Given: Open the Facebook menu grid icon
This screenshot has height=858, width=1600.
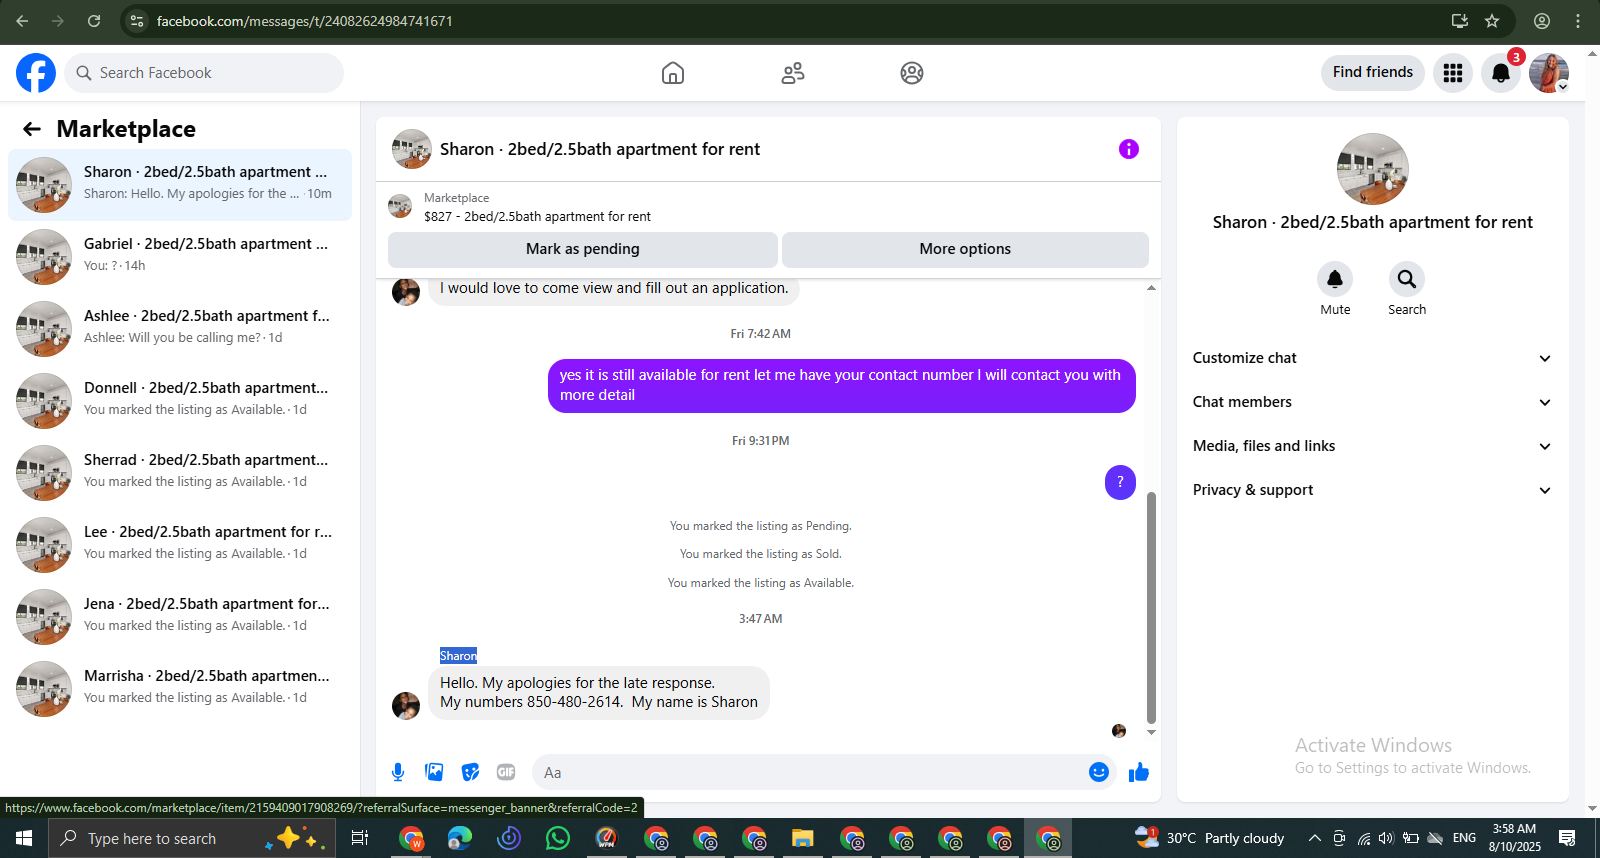Looking at the screenshot, I should pyautogui.click(x=1453, y=73).
